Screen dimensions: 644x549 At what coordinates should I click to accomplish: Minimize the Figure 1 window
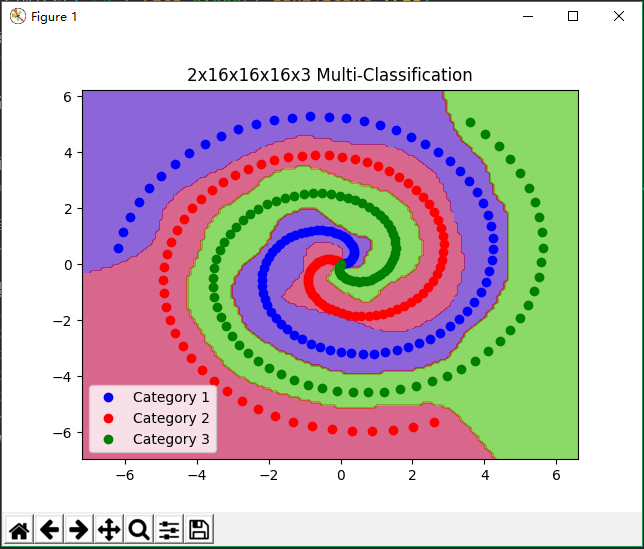pyautogui.click(x=528, y=16)
